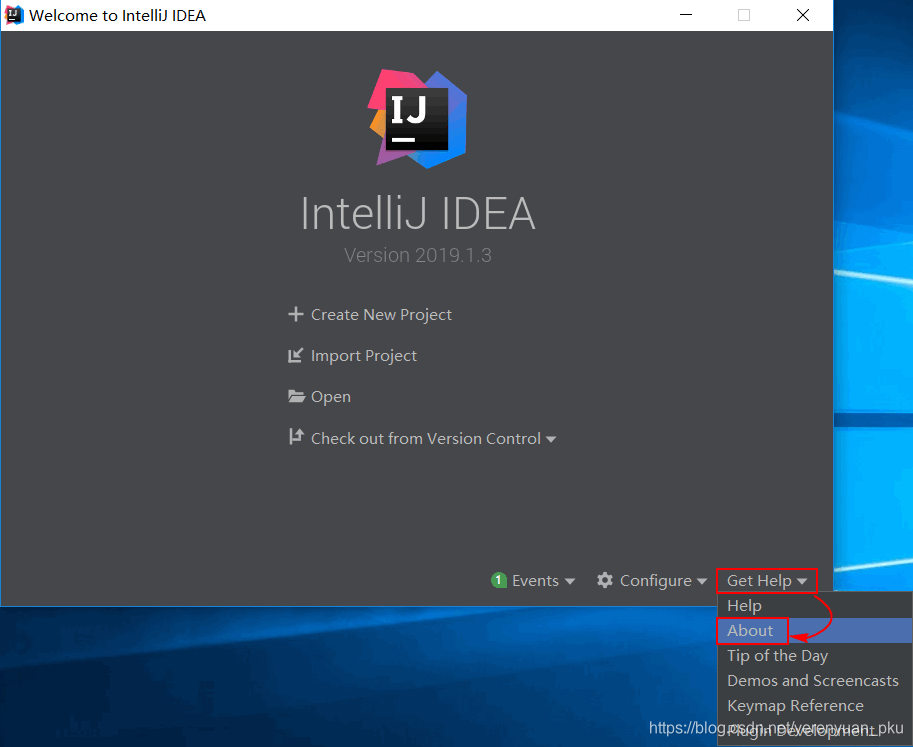Click the plus icon beside Create New Project
913x747 pixels.
(296, 314)
